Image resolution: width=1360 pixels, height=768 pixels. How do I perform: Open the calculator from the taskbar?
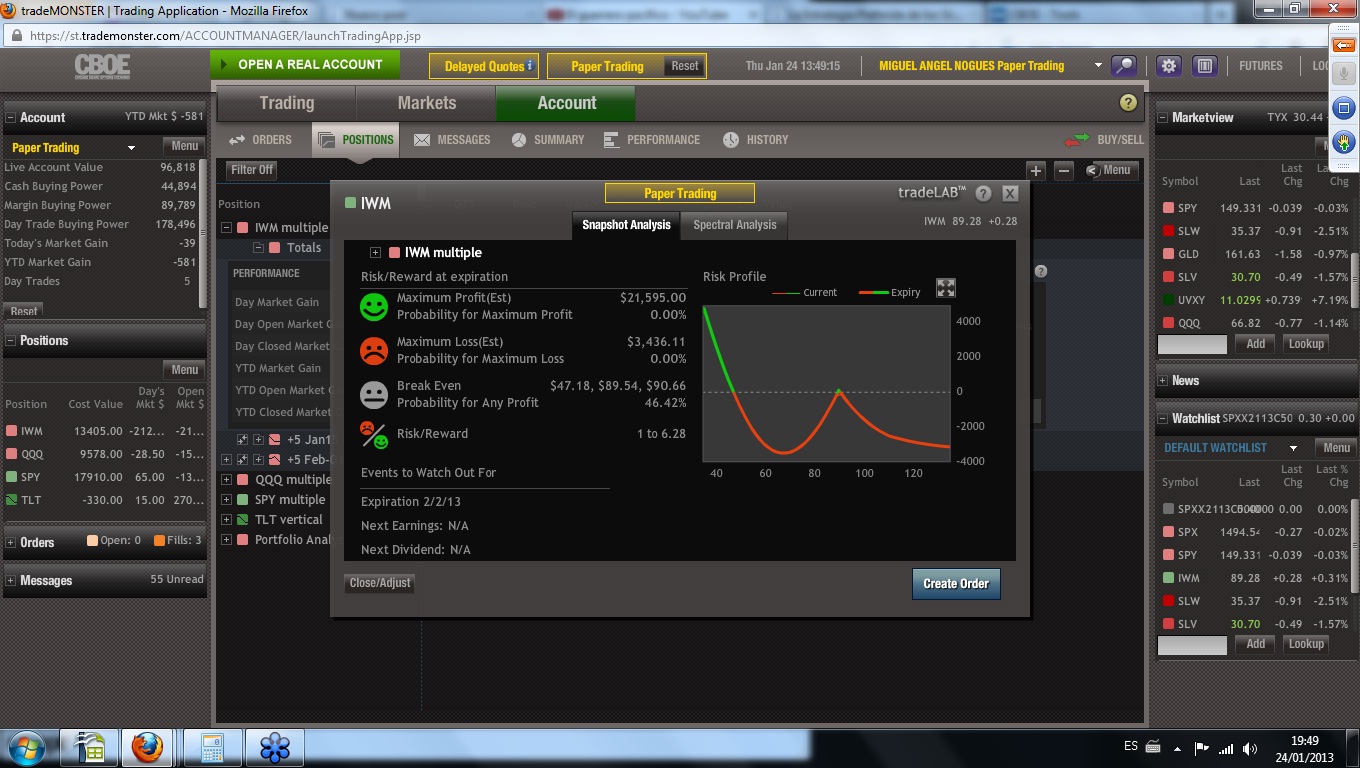pyautogui.click(x=211, y=747)
